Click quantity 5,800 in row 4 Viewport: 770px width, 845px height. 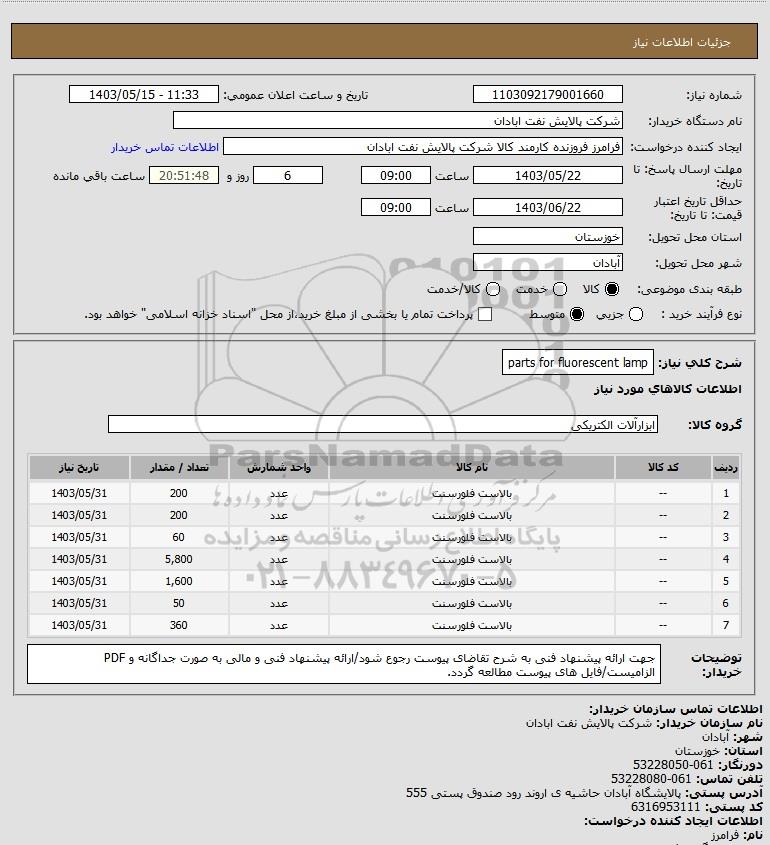(x=179, y=559)
